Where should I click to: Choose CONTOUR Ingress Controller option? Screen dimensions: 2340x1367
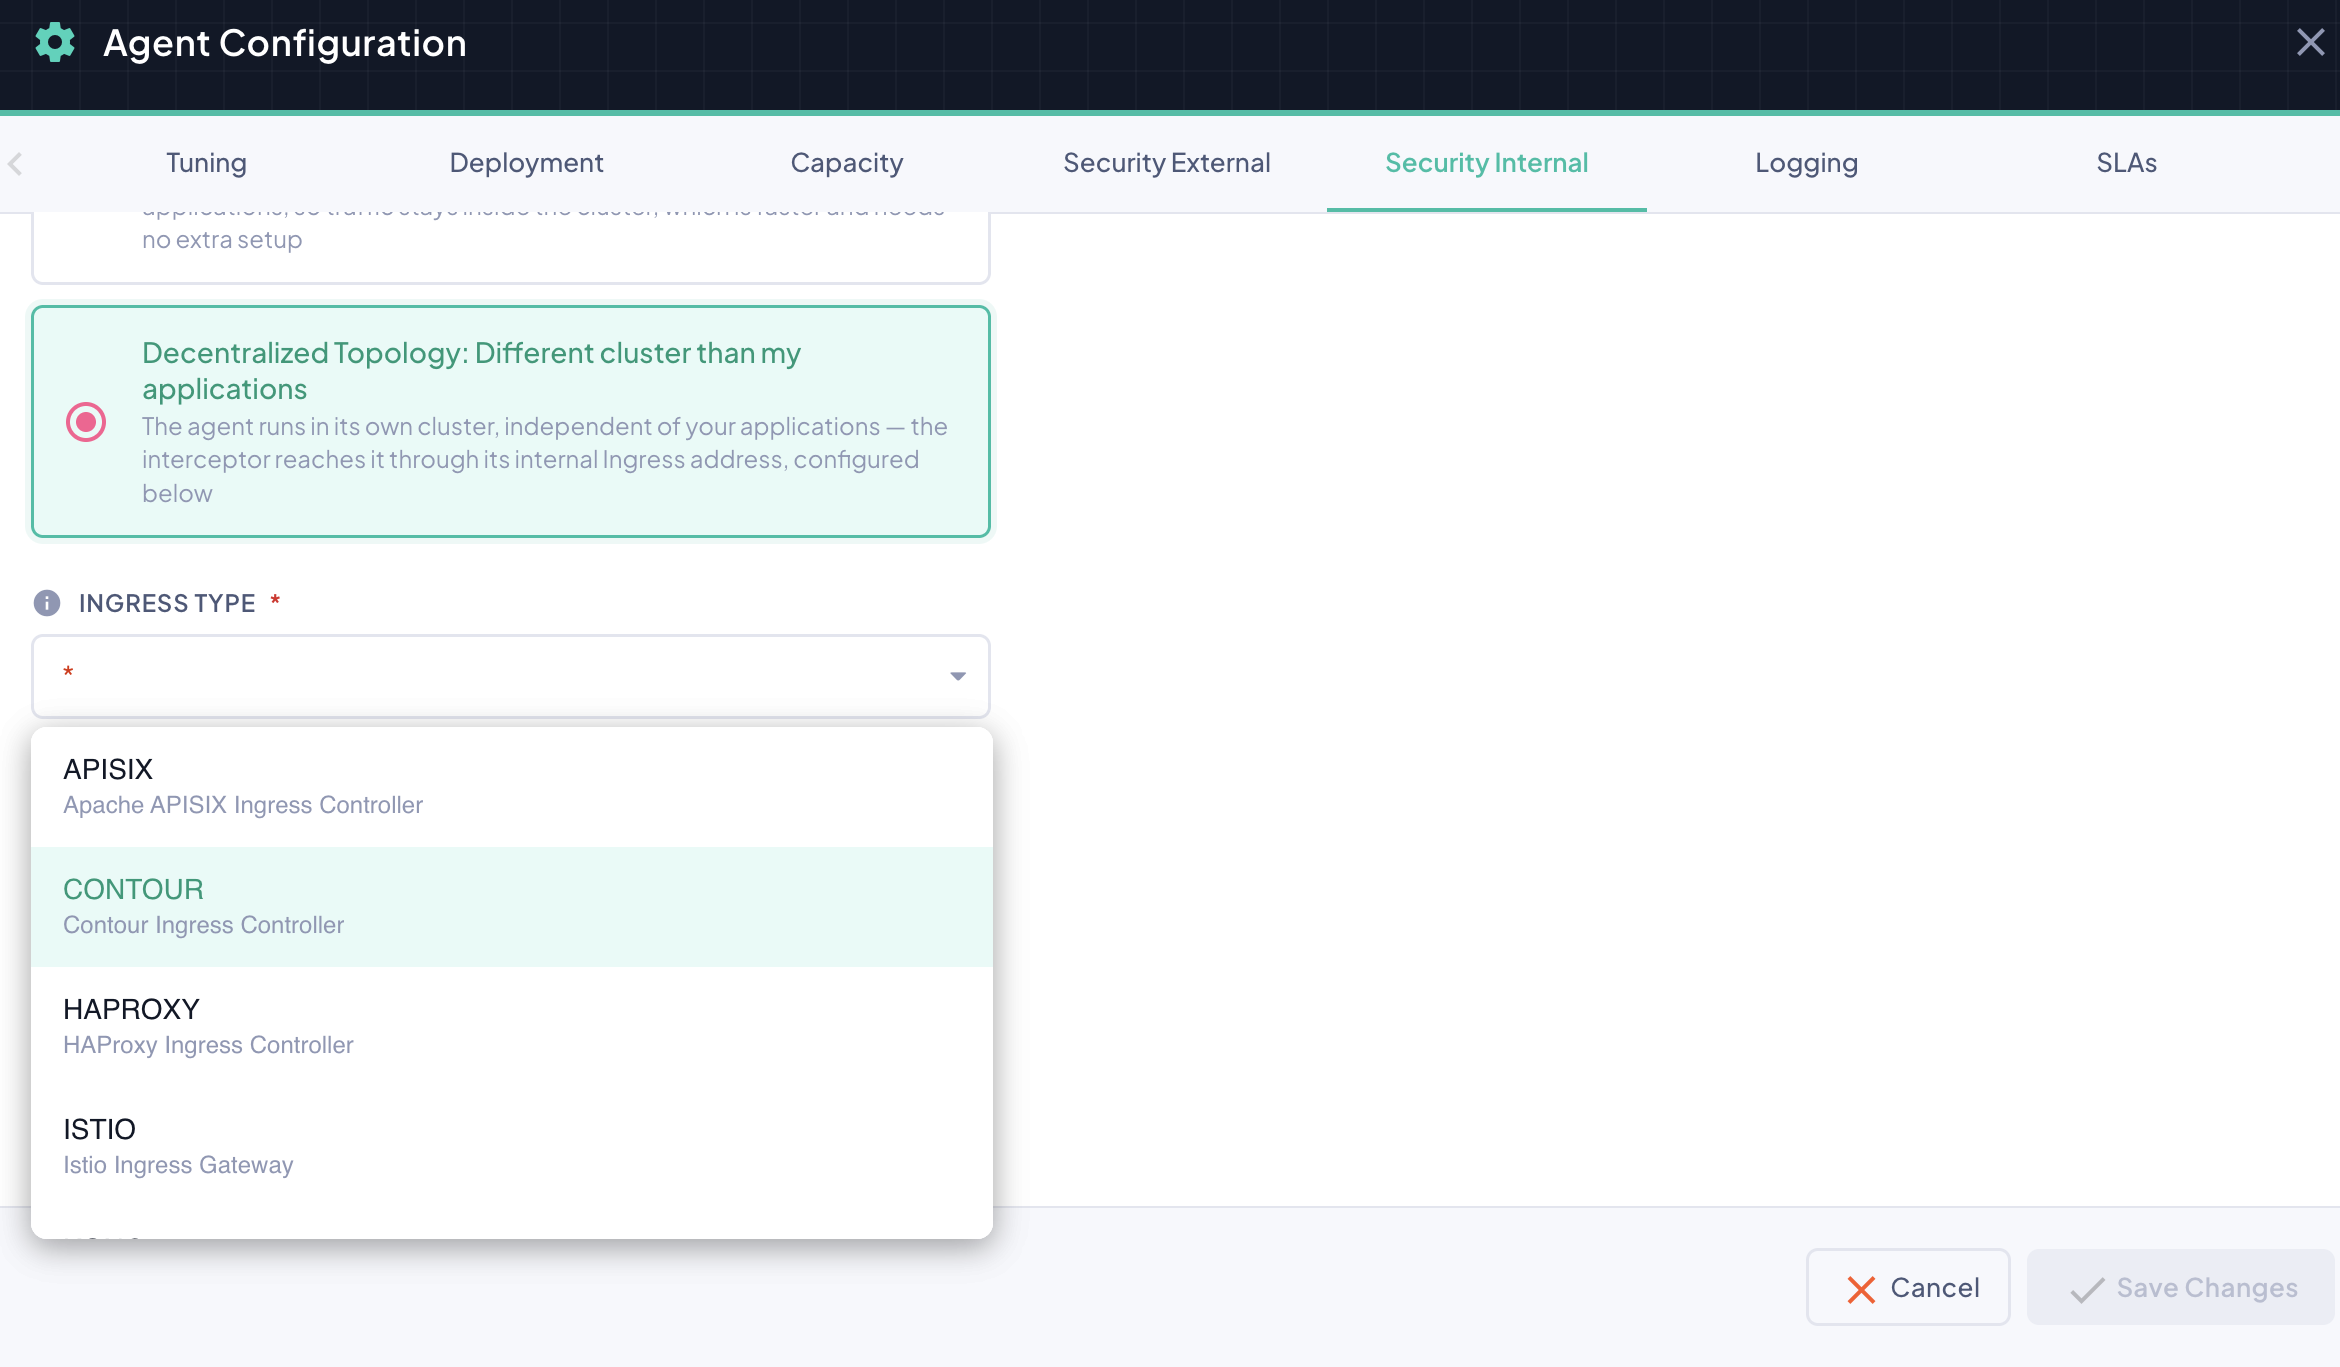coord(512,907)
